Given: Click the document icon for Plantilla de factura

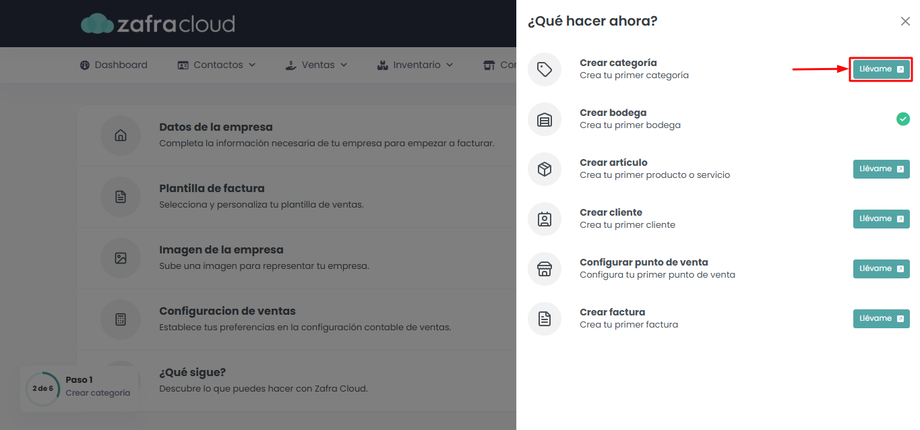Looking at the screenshot, I should [x=120, y=197].
